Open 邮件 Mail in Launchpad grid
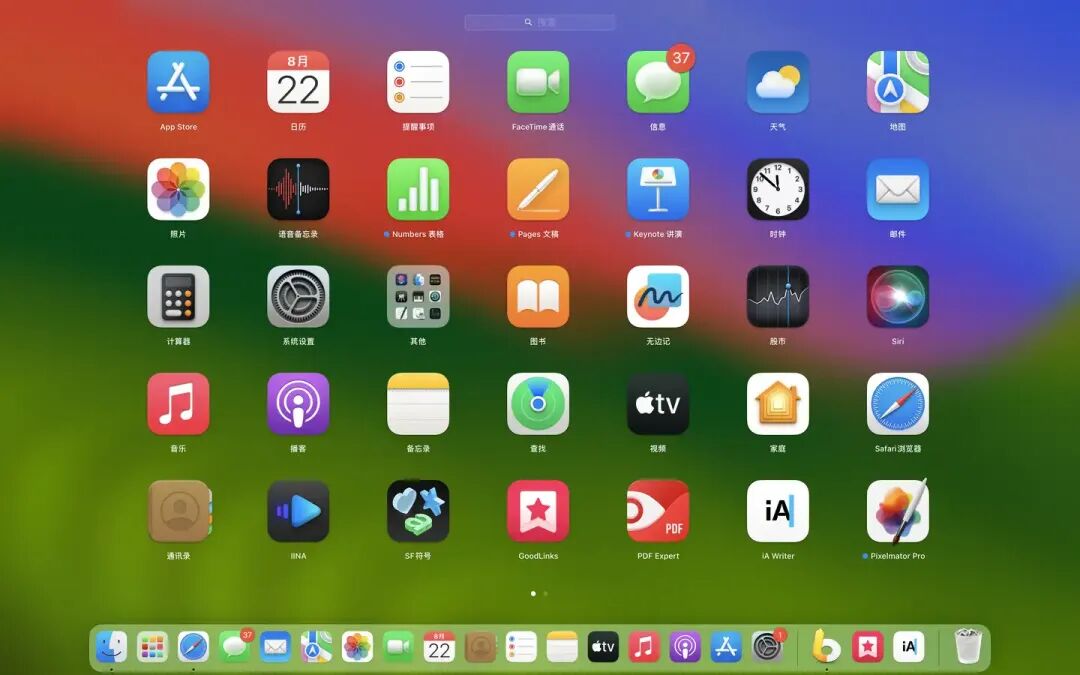Screen dimensions: 1080x675 tap(897, 189)
